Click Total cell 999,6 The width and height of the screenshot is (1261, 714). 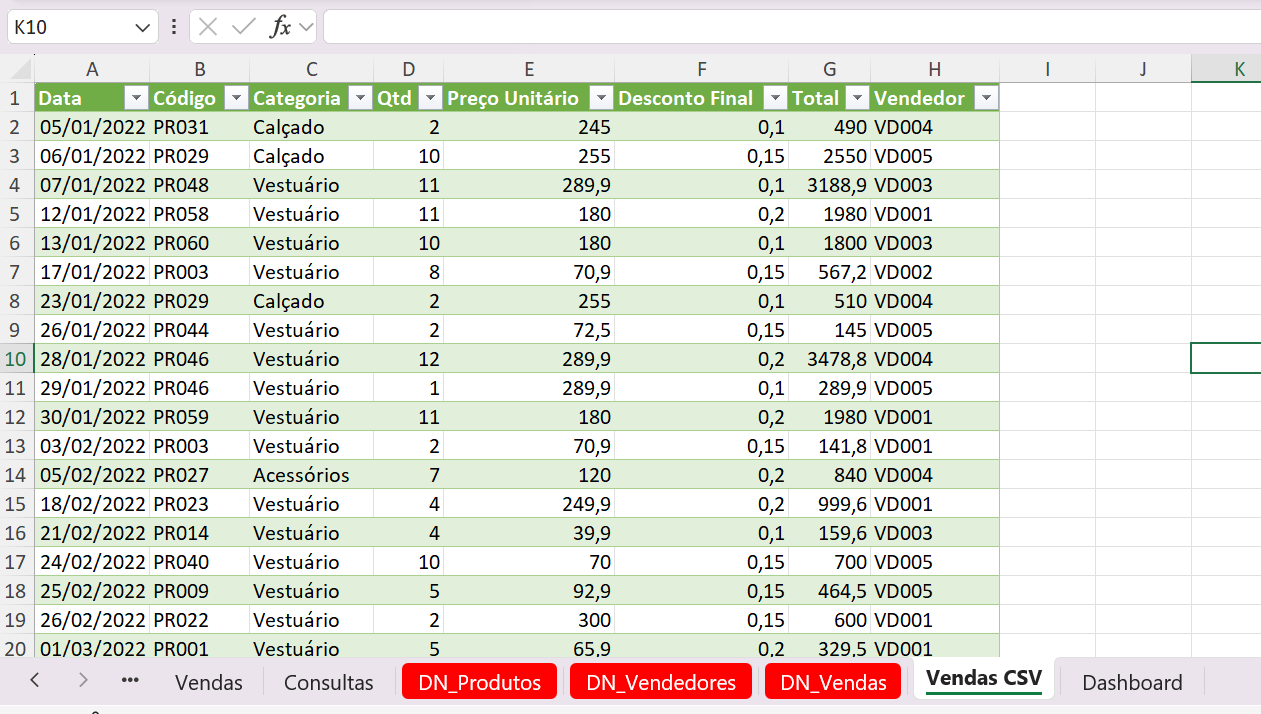[829, 504]
